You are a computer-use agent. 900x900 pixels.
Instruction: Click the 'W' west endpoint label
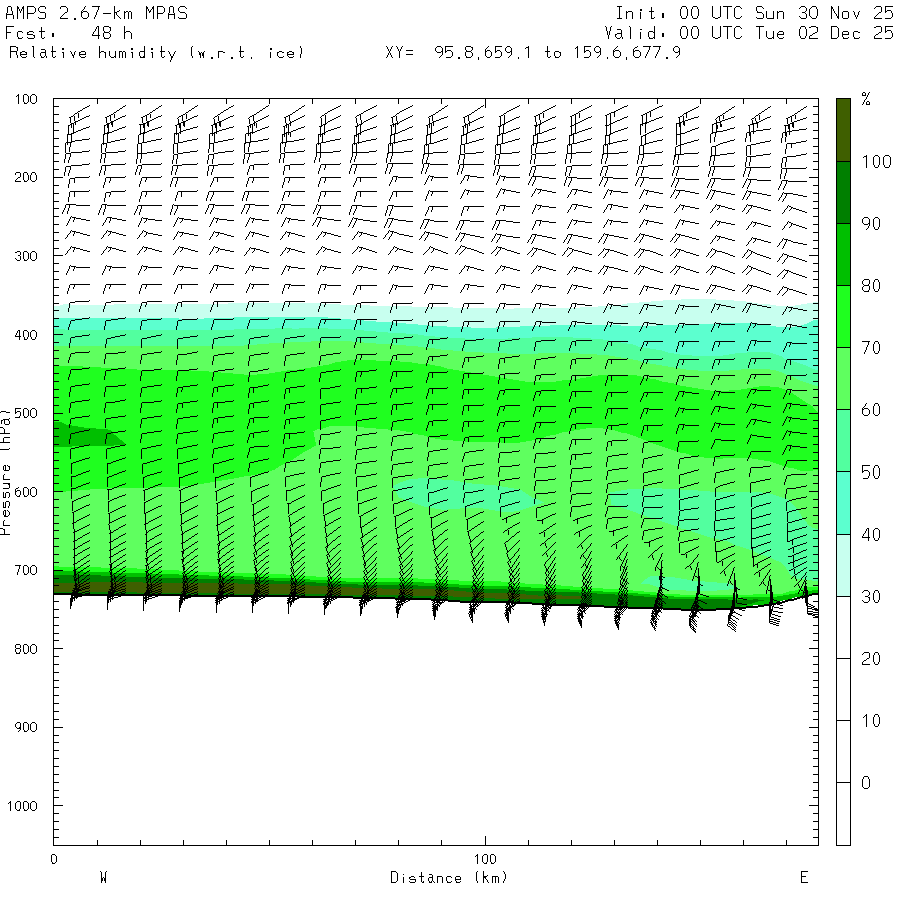[x=103, y=878]
